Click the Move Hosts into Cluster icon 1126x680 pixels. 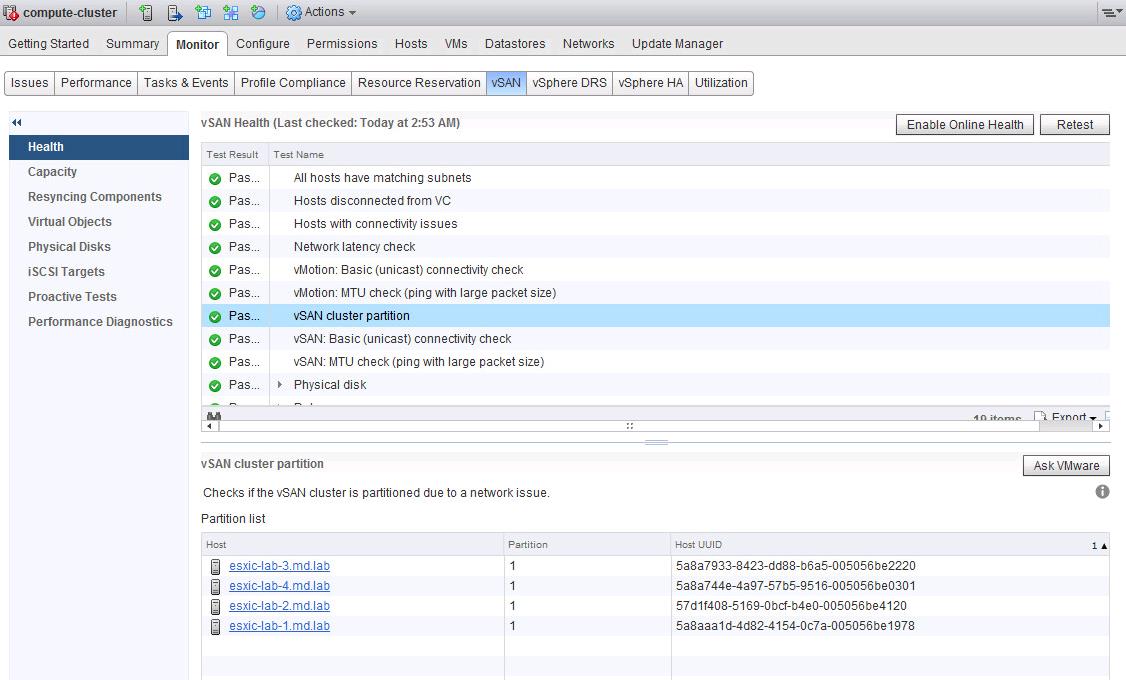pyautogui.click(x=175, y=12)
